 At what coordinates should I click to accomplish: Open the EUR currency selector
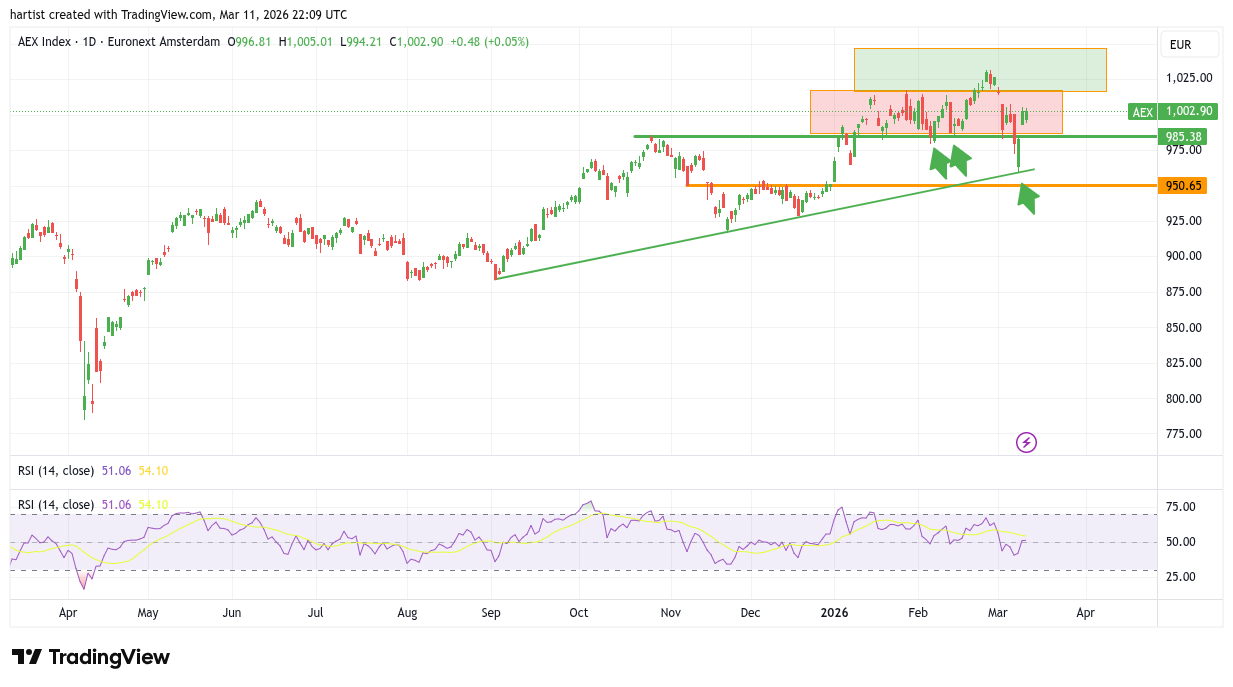(x=1188, y=45)
